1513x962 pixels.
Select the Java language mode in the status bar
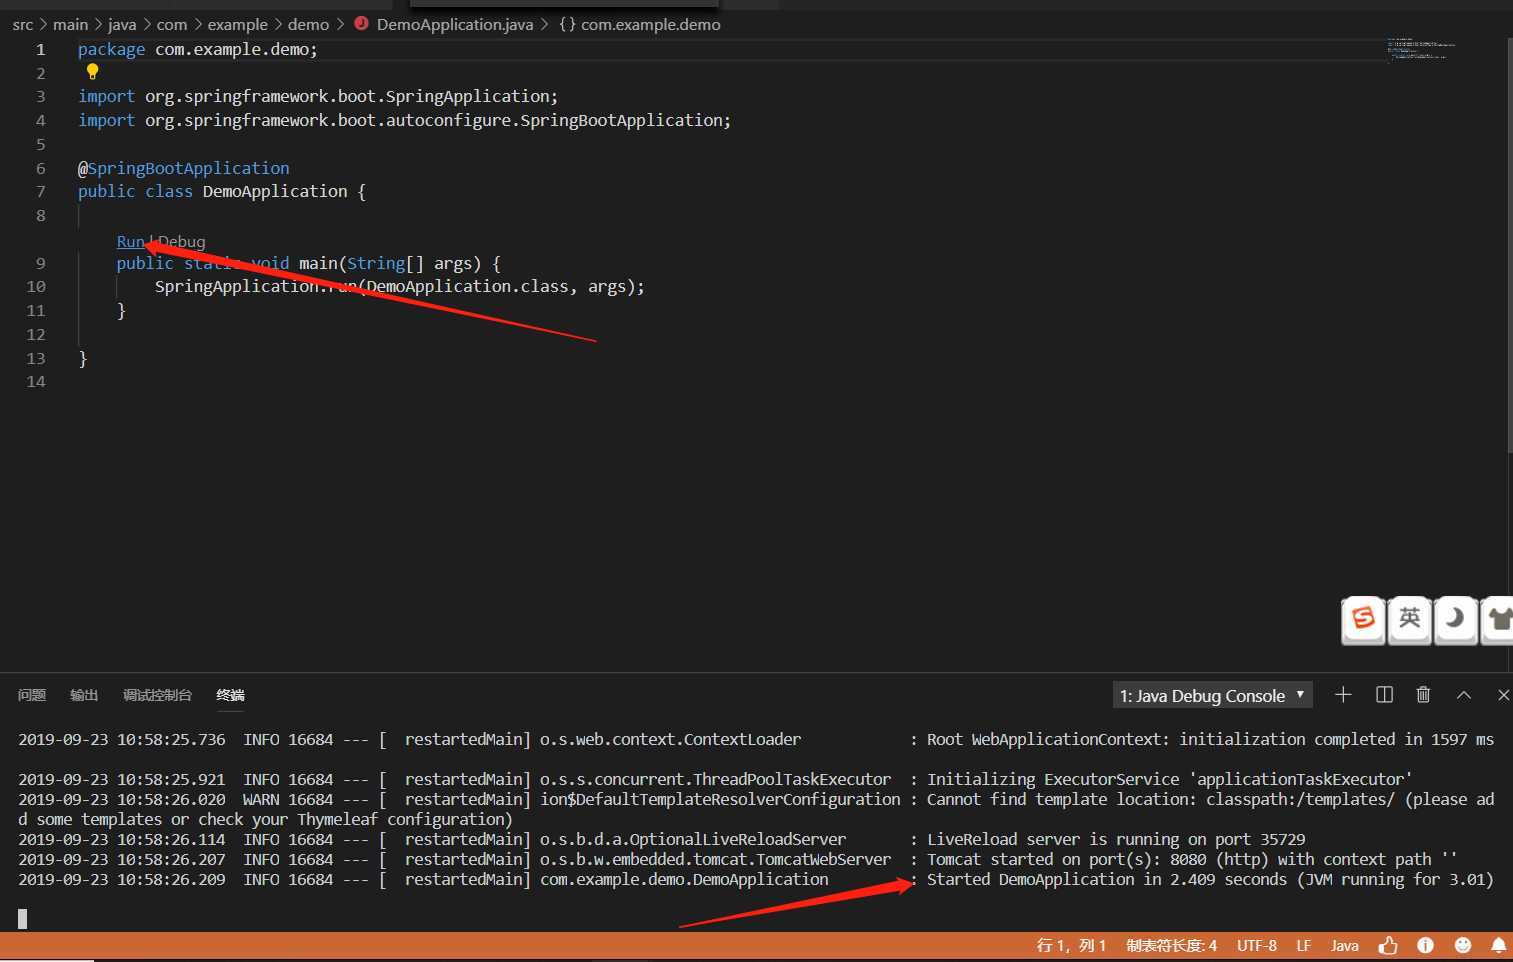[1345, 945]
